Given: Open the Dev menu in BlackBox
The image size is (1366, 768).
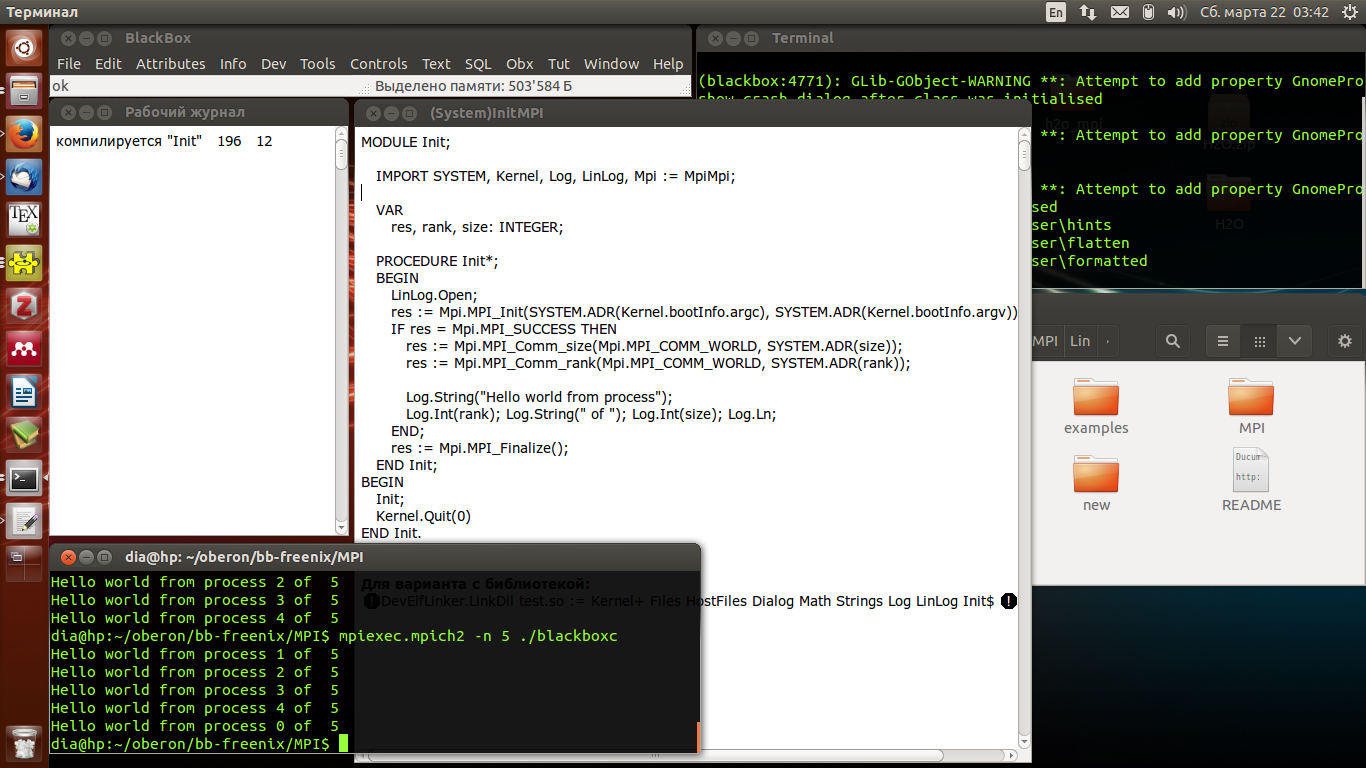Looking at the screenshot, I should (273, 64).
